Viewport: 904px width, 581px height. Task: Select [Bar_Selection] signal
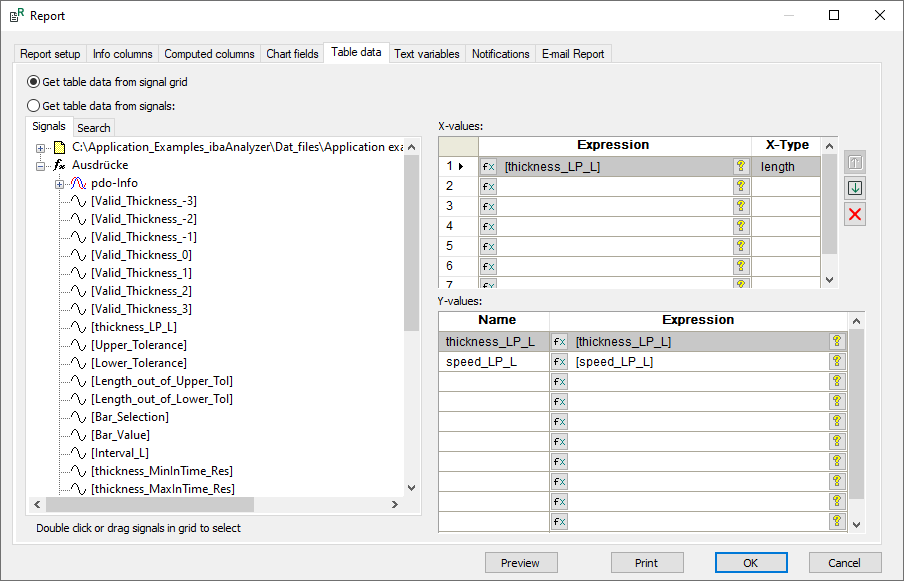point(130,417)
